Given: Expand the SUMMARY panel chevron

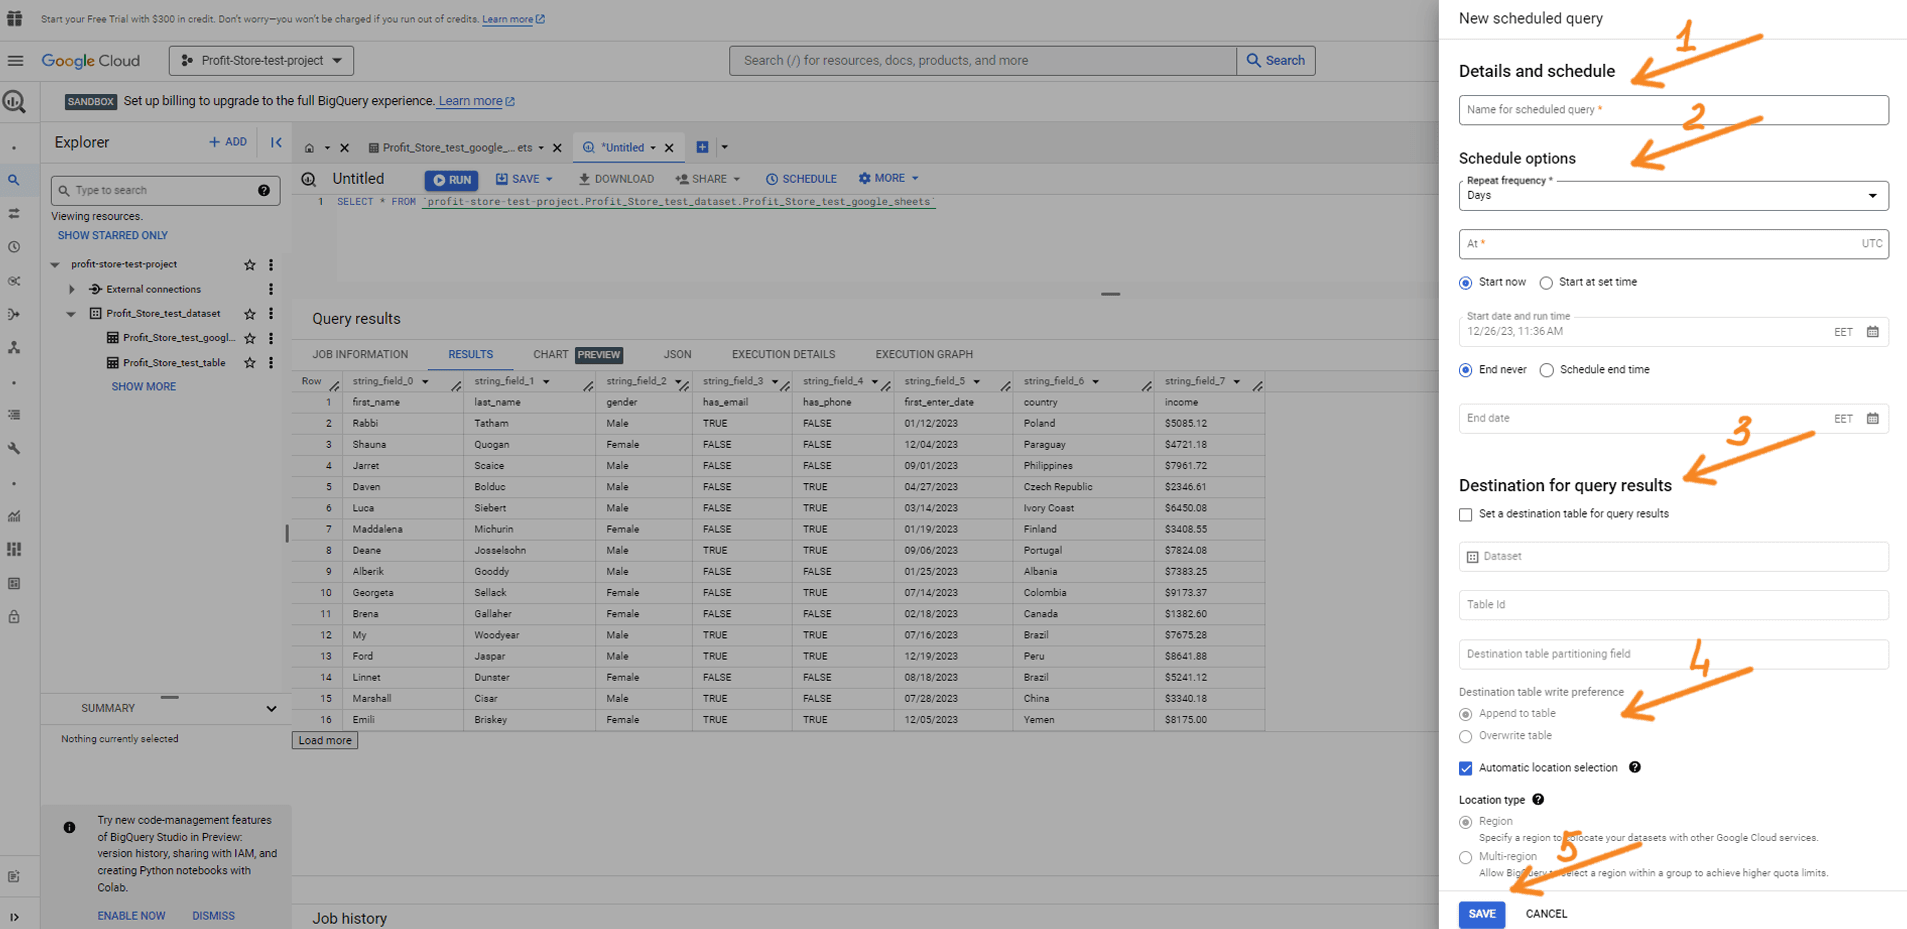Looking at the screenshot, I should pos(271,708).
